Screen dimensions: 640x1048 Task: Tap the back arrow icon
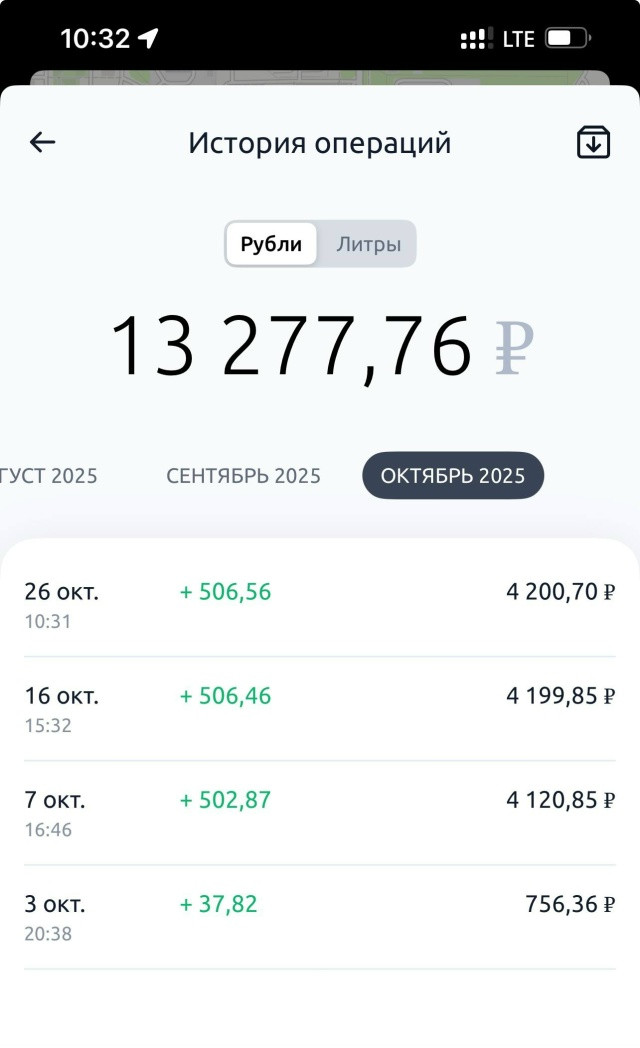click(x=42, y=143)
